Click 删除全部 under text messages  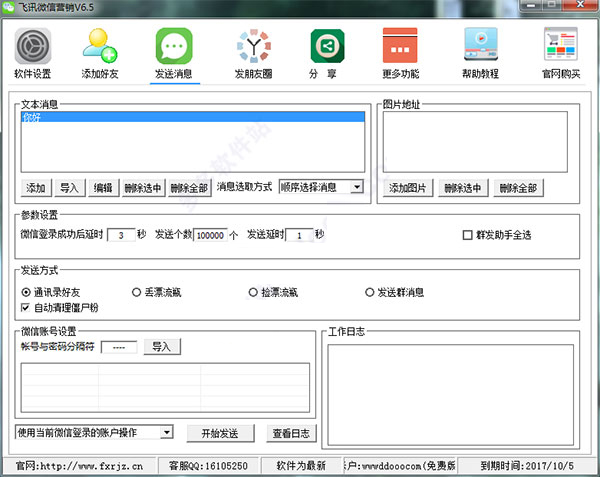[x=189, y=188]
